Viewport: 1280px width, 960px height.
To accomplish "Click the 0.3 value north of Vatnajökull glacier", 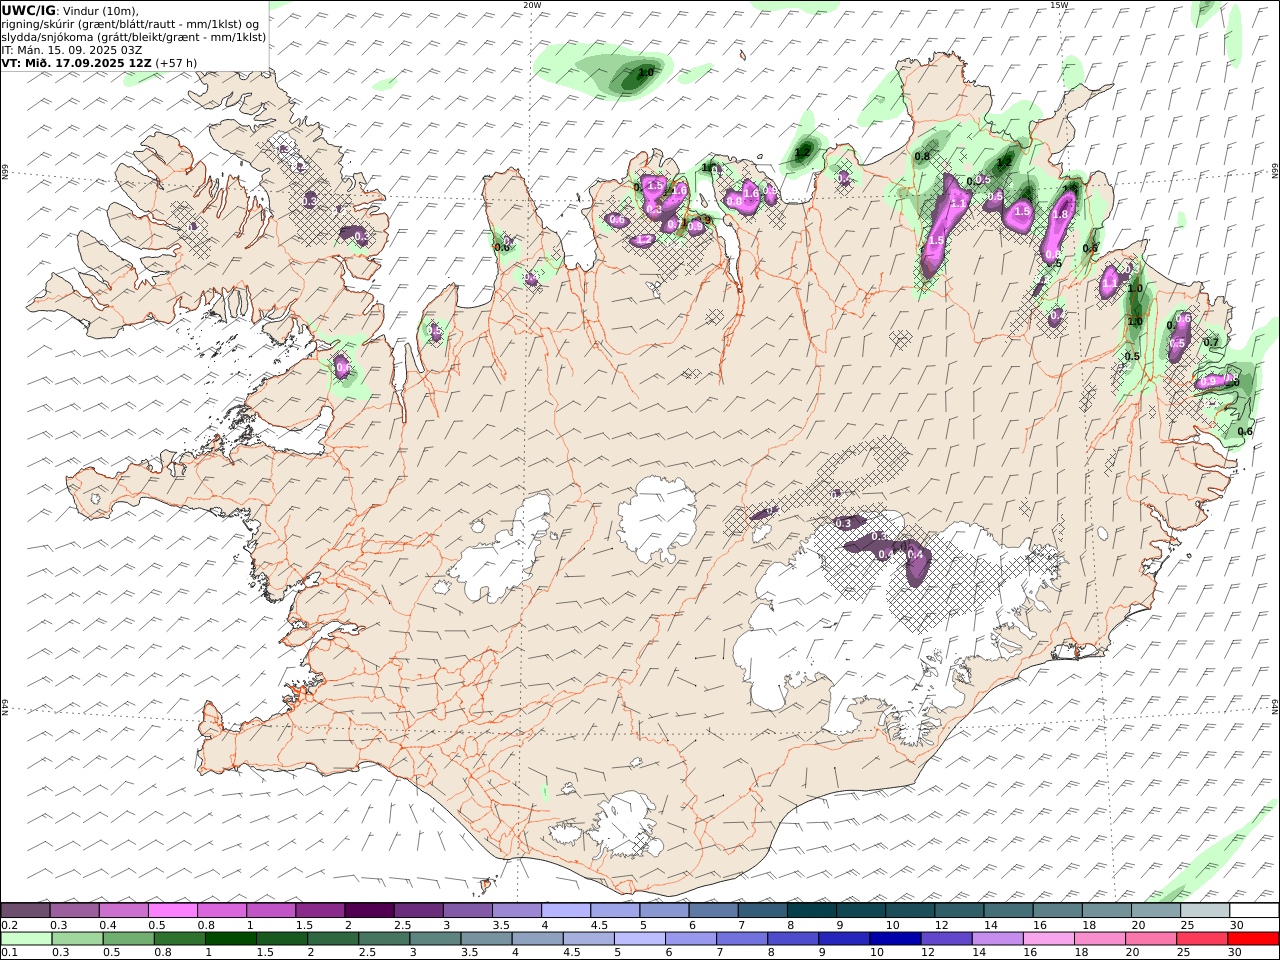I will pos(843,523).
